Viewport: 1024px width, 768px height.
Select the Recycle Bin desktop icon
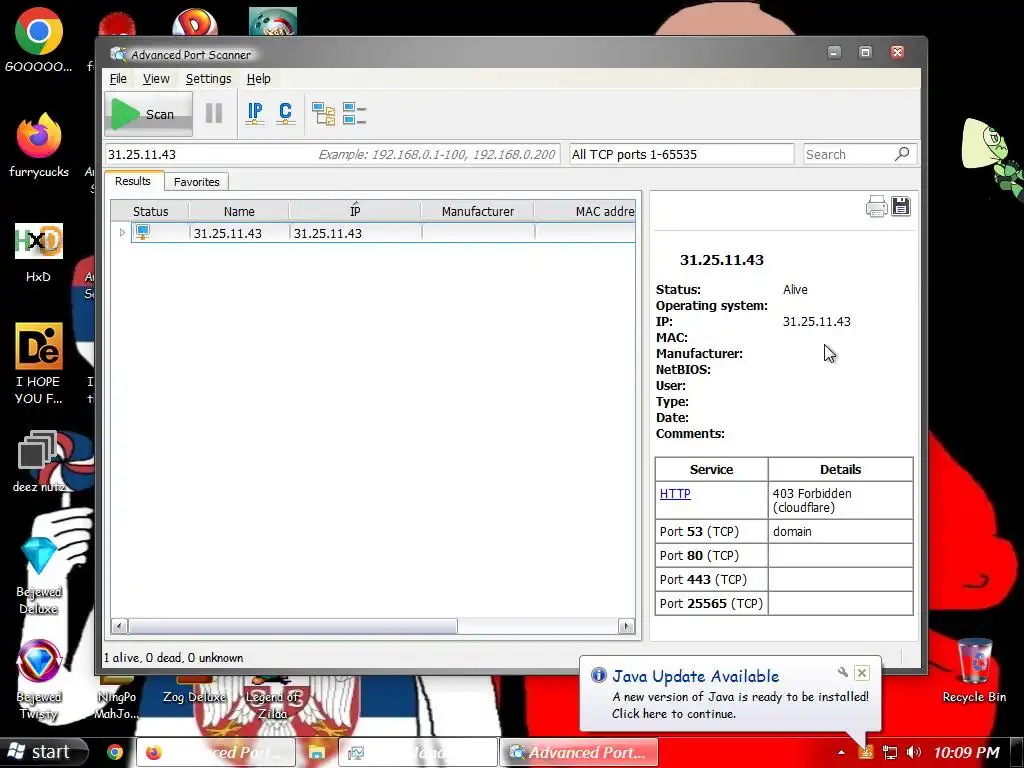974,671
